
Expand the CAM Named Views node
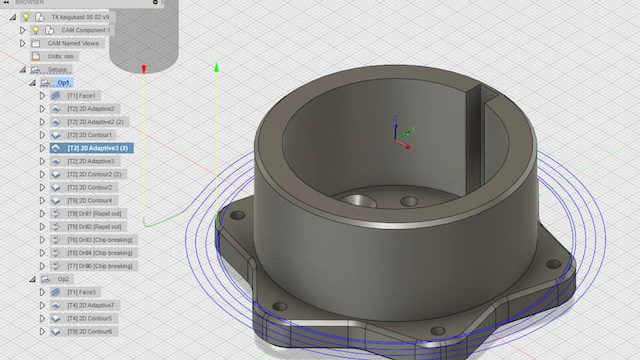coord(23,43)
